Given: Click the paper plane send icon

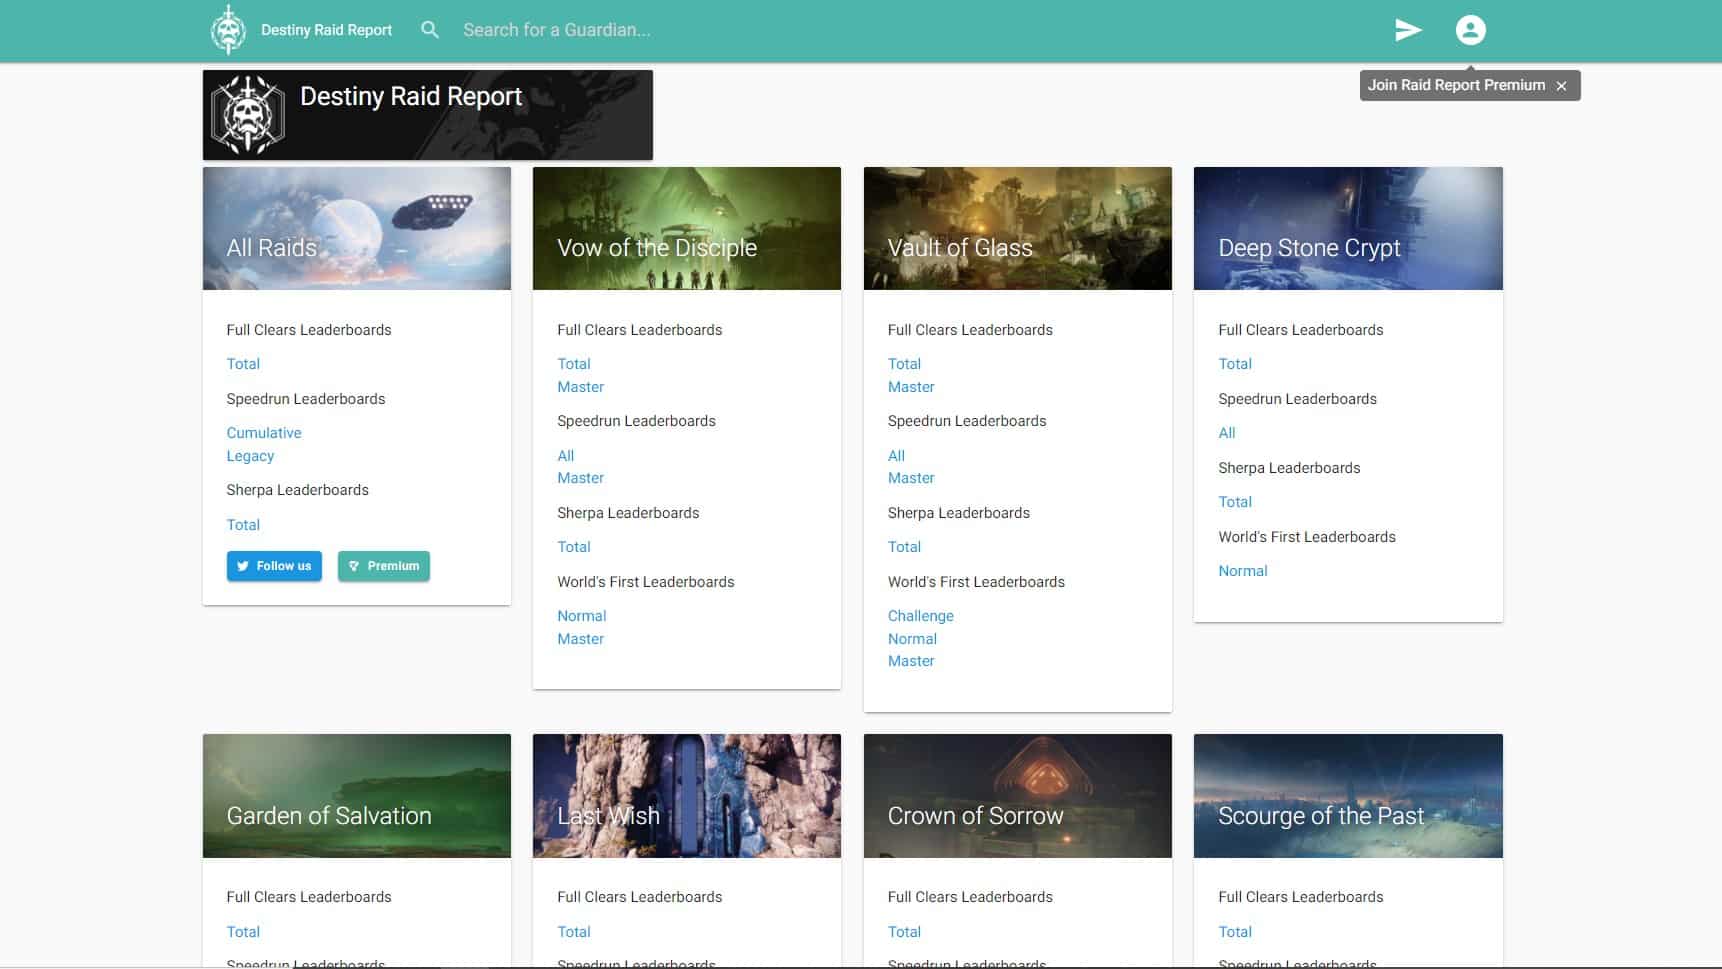Looking at the screenshot, I should click(1408, 30).
